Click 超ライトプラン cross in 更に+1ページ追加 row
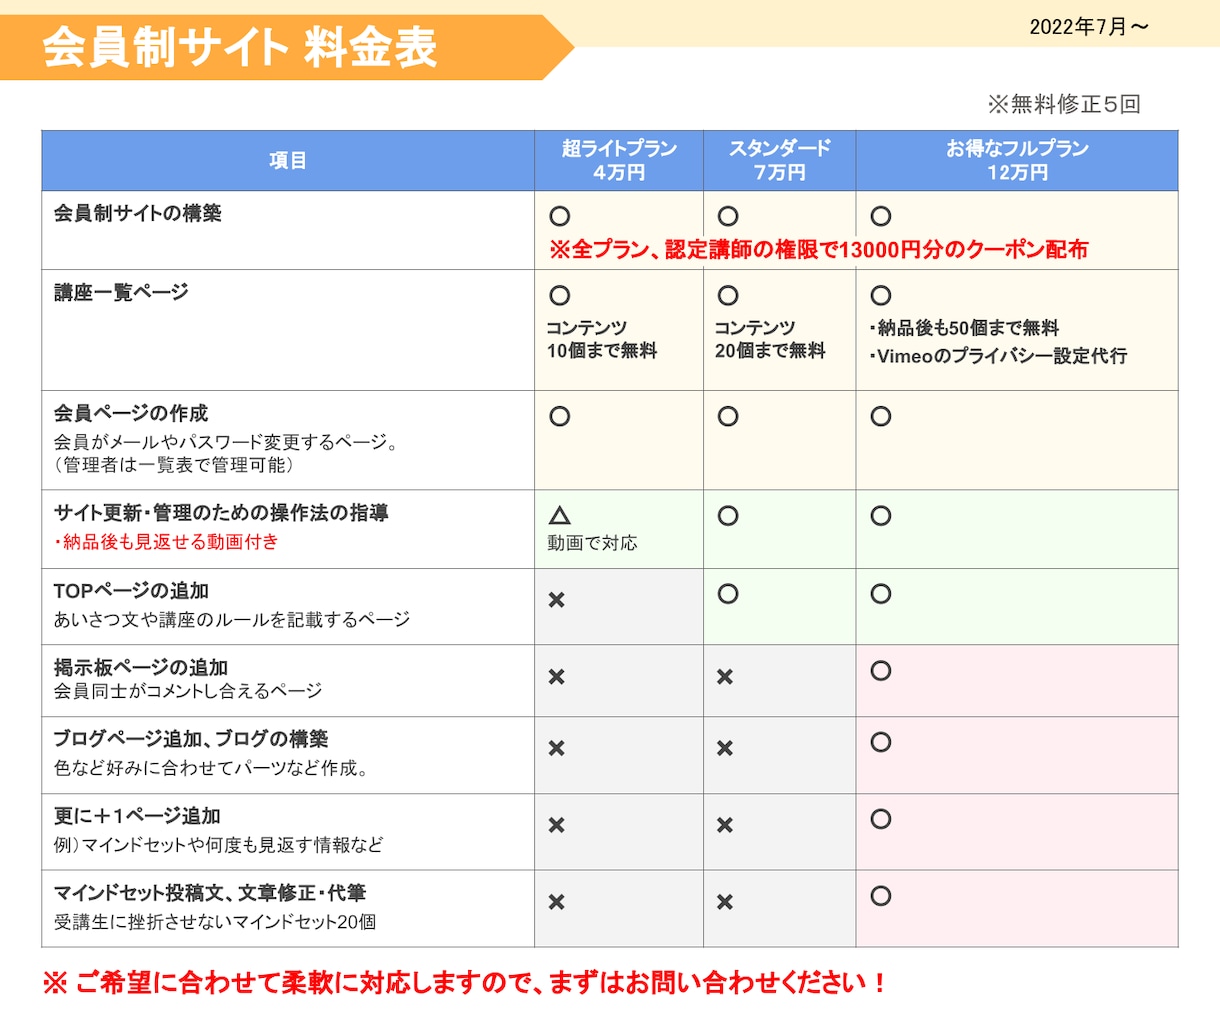1220x1017 pixels. tap(557, 825)
